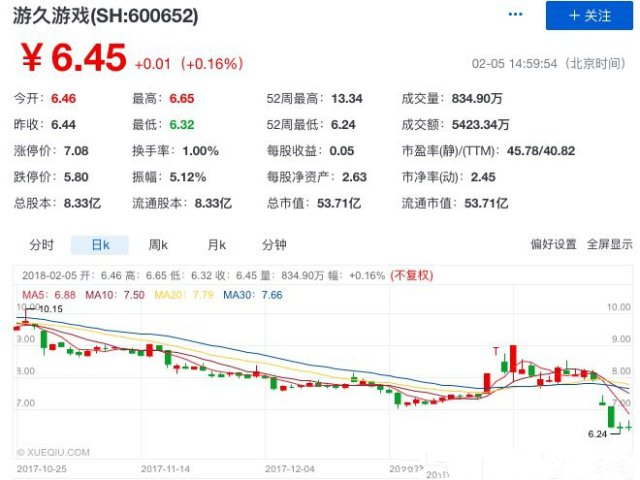Click the 52周最高 value 13.34
640x480 pixels.
click(x=347, y=99)
